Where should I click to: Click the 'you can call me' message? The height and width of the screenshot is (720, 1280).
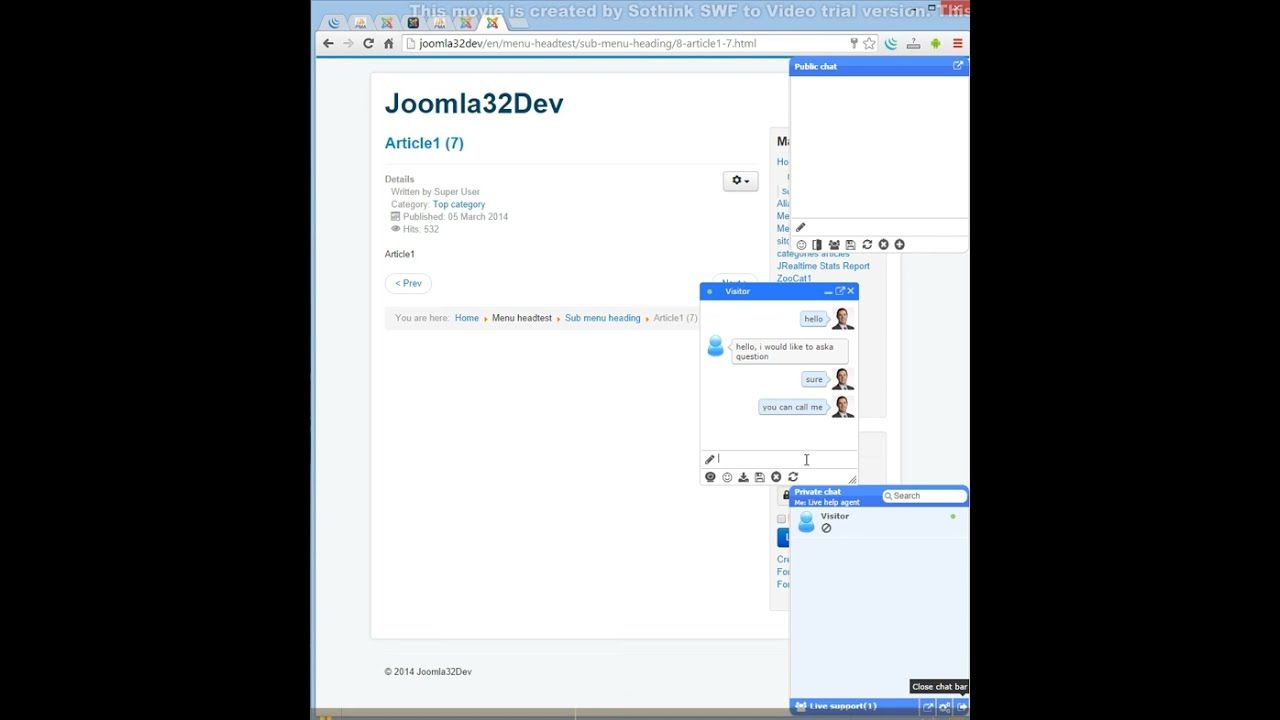pos(792,407)
